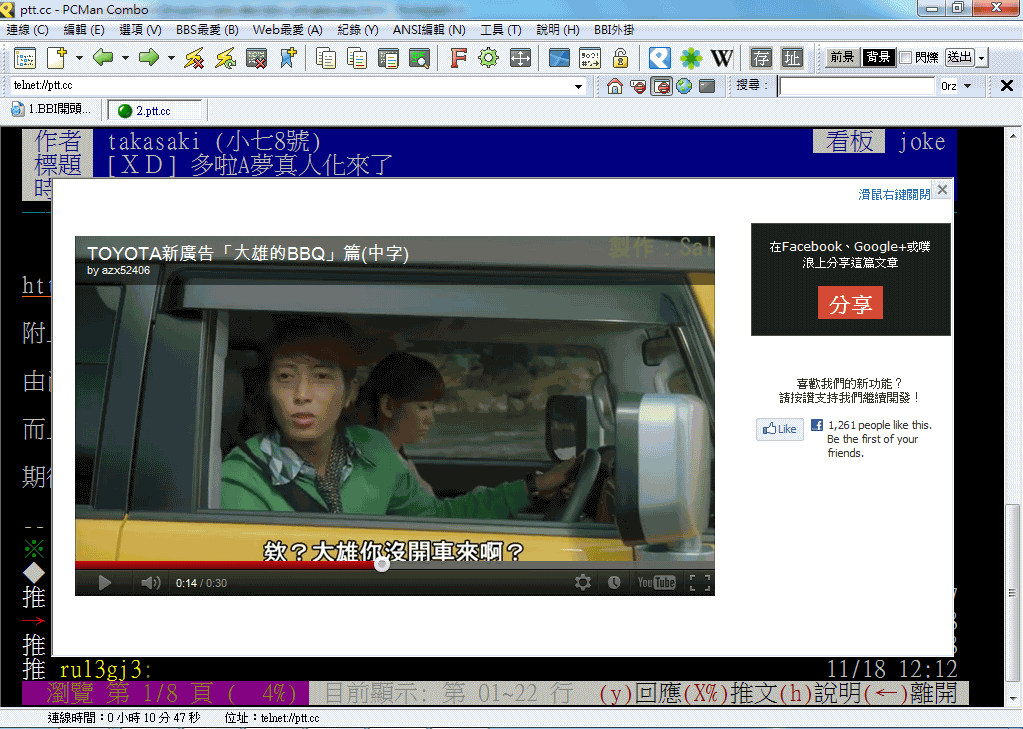Play the YouTube video

click(x=104, y=583)
